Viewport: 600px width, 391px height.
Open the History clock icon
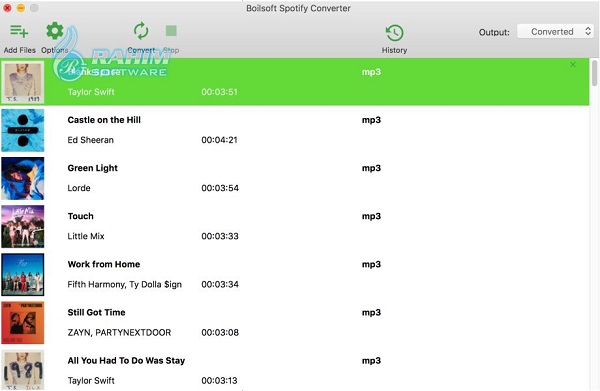coord(395,33)
